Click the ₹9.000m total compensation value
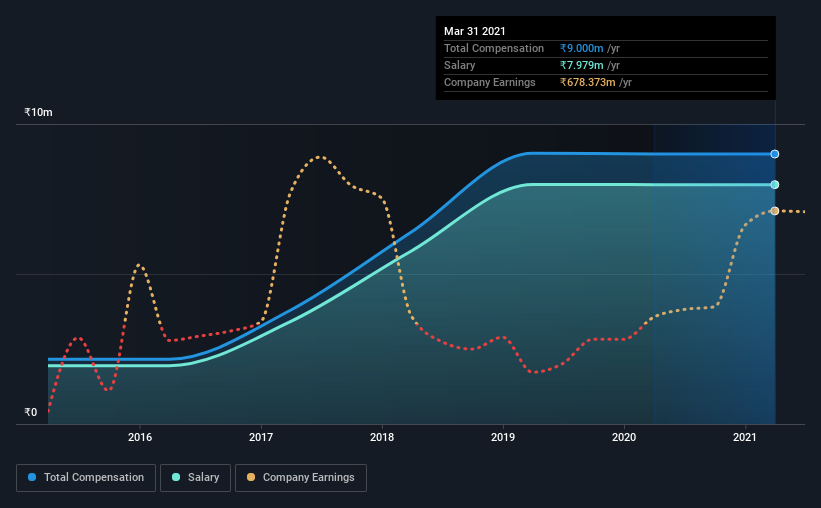 (x=581, y=48)
